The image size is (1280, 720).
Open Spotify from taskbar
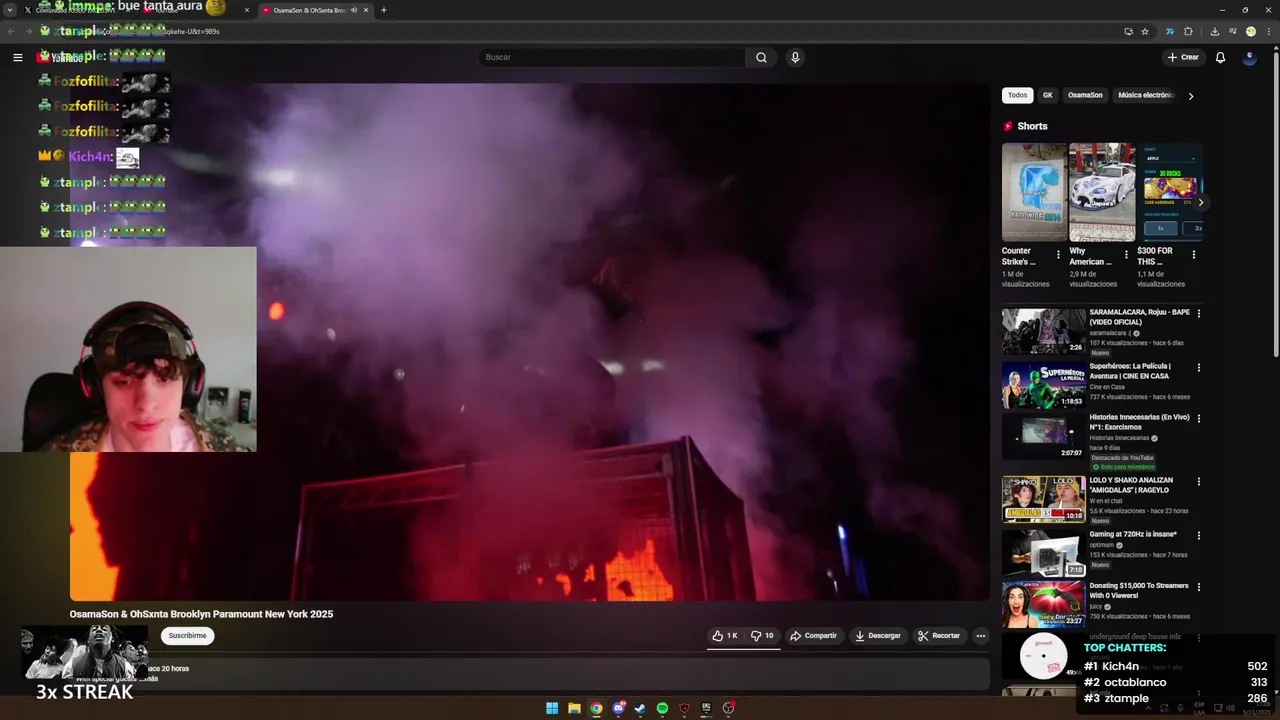662,708
